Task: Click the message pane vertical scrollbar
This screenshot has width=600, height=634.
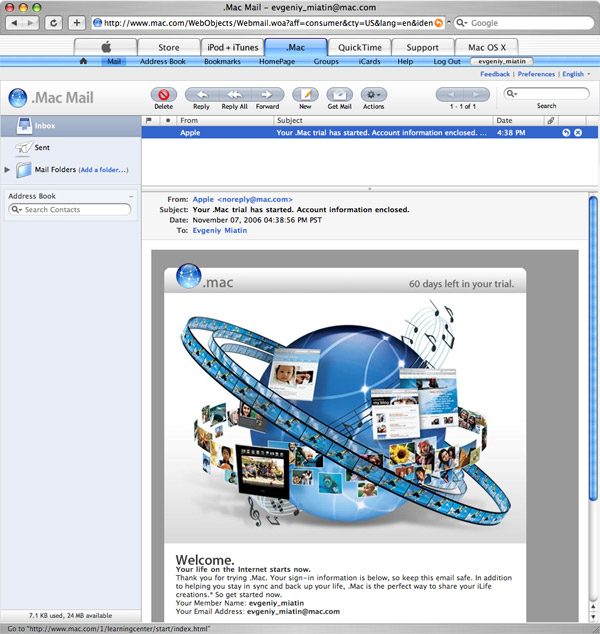Action: coord(593,348)
